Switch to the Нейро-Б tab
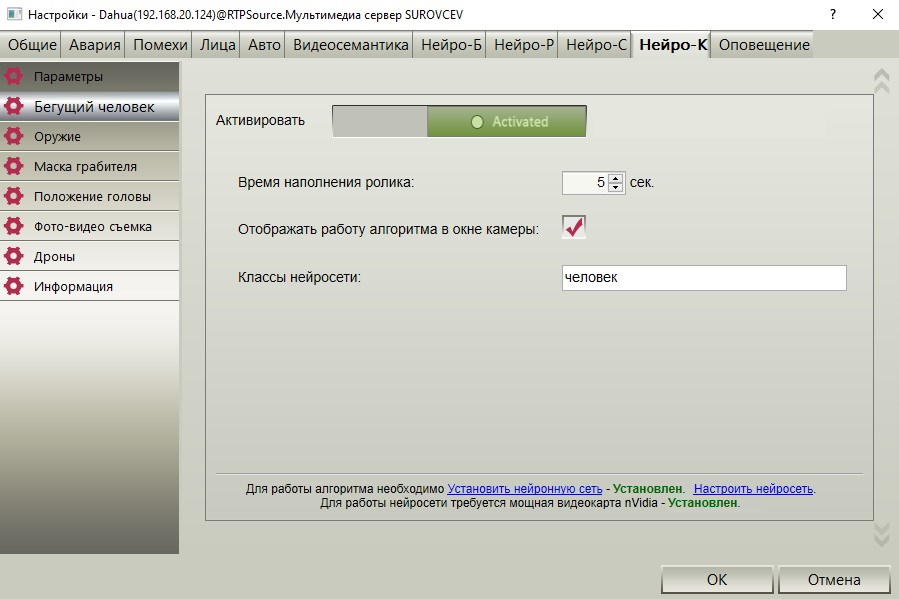899x599 pixels. click(451, 45)
